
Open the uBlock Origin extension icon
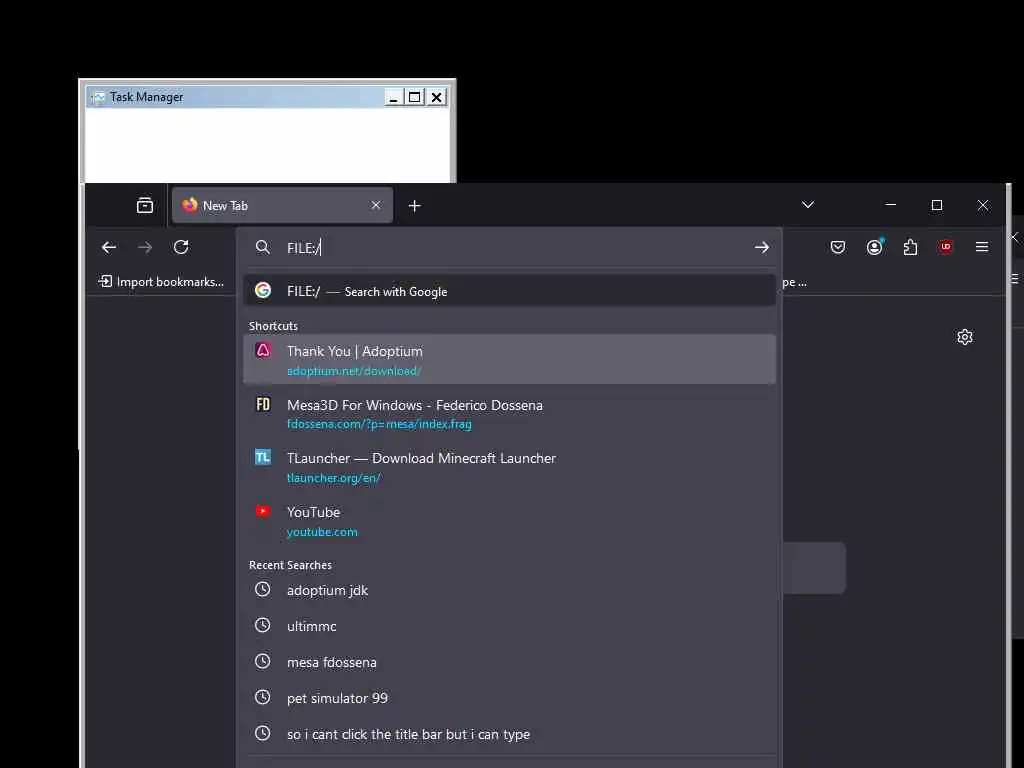click(946, 247)
